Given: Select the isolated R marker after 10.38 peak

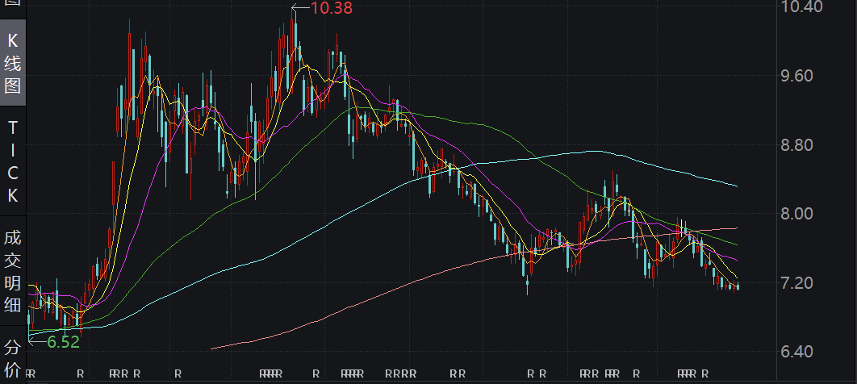Looking at the screenshot, I should (315, 374).
